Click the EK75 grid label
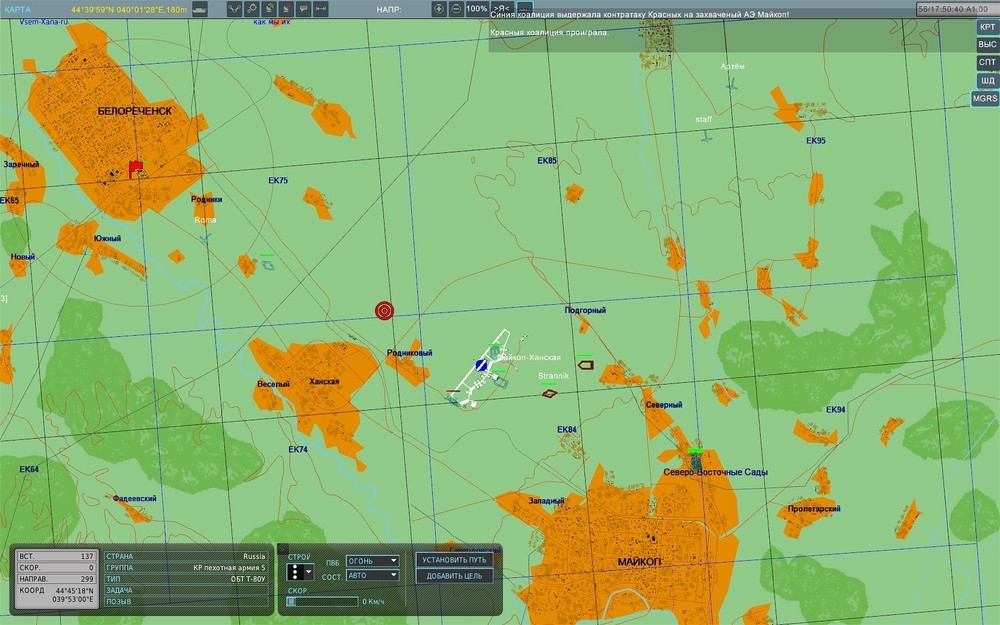 (x=278, y=180)
